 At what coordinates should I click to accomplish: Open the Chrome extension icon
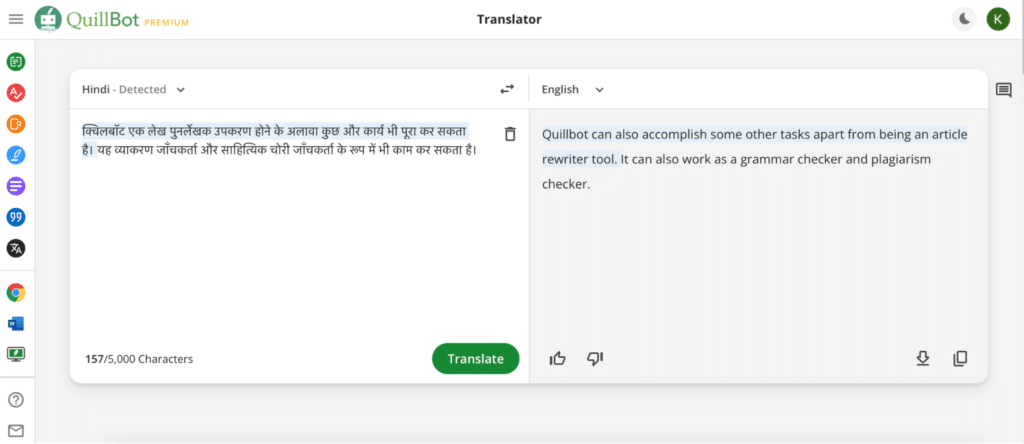[16, 293]
